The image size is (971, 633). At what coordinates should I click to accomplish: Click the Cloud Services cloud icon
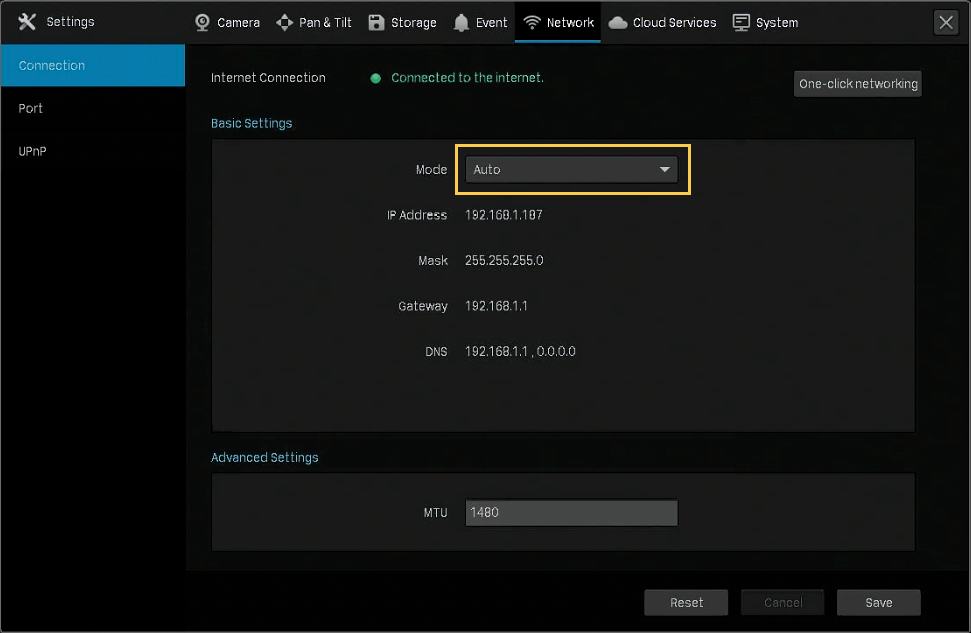point(617,23)
